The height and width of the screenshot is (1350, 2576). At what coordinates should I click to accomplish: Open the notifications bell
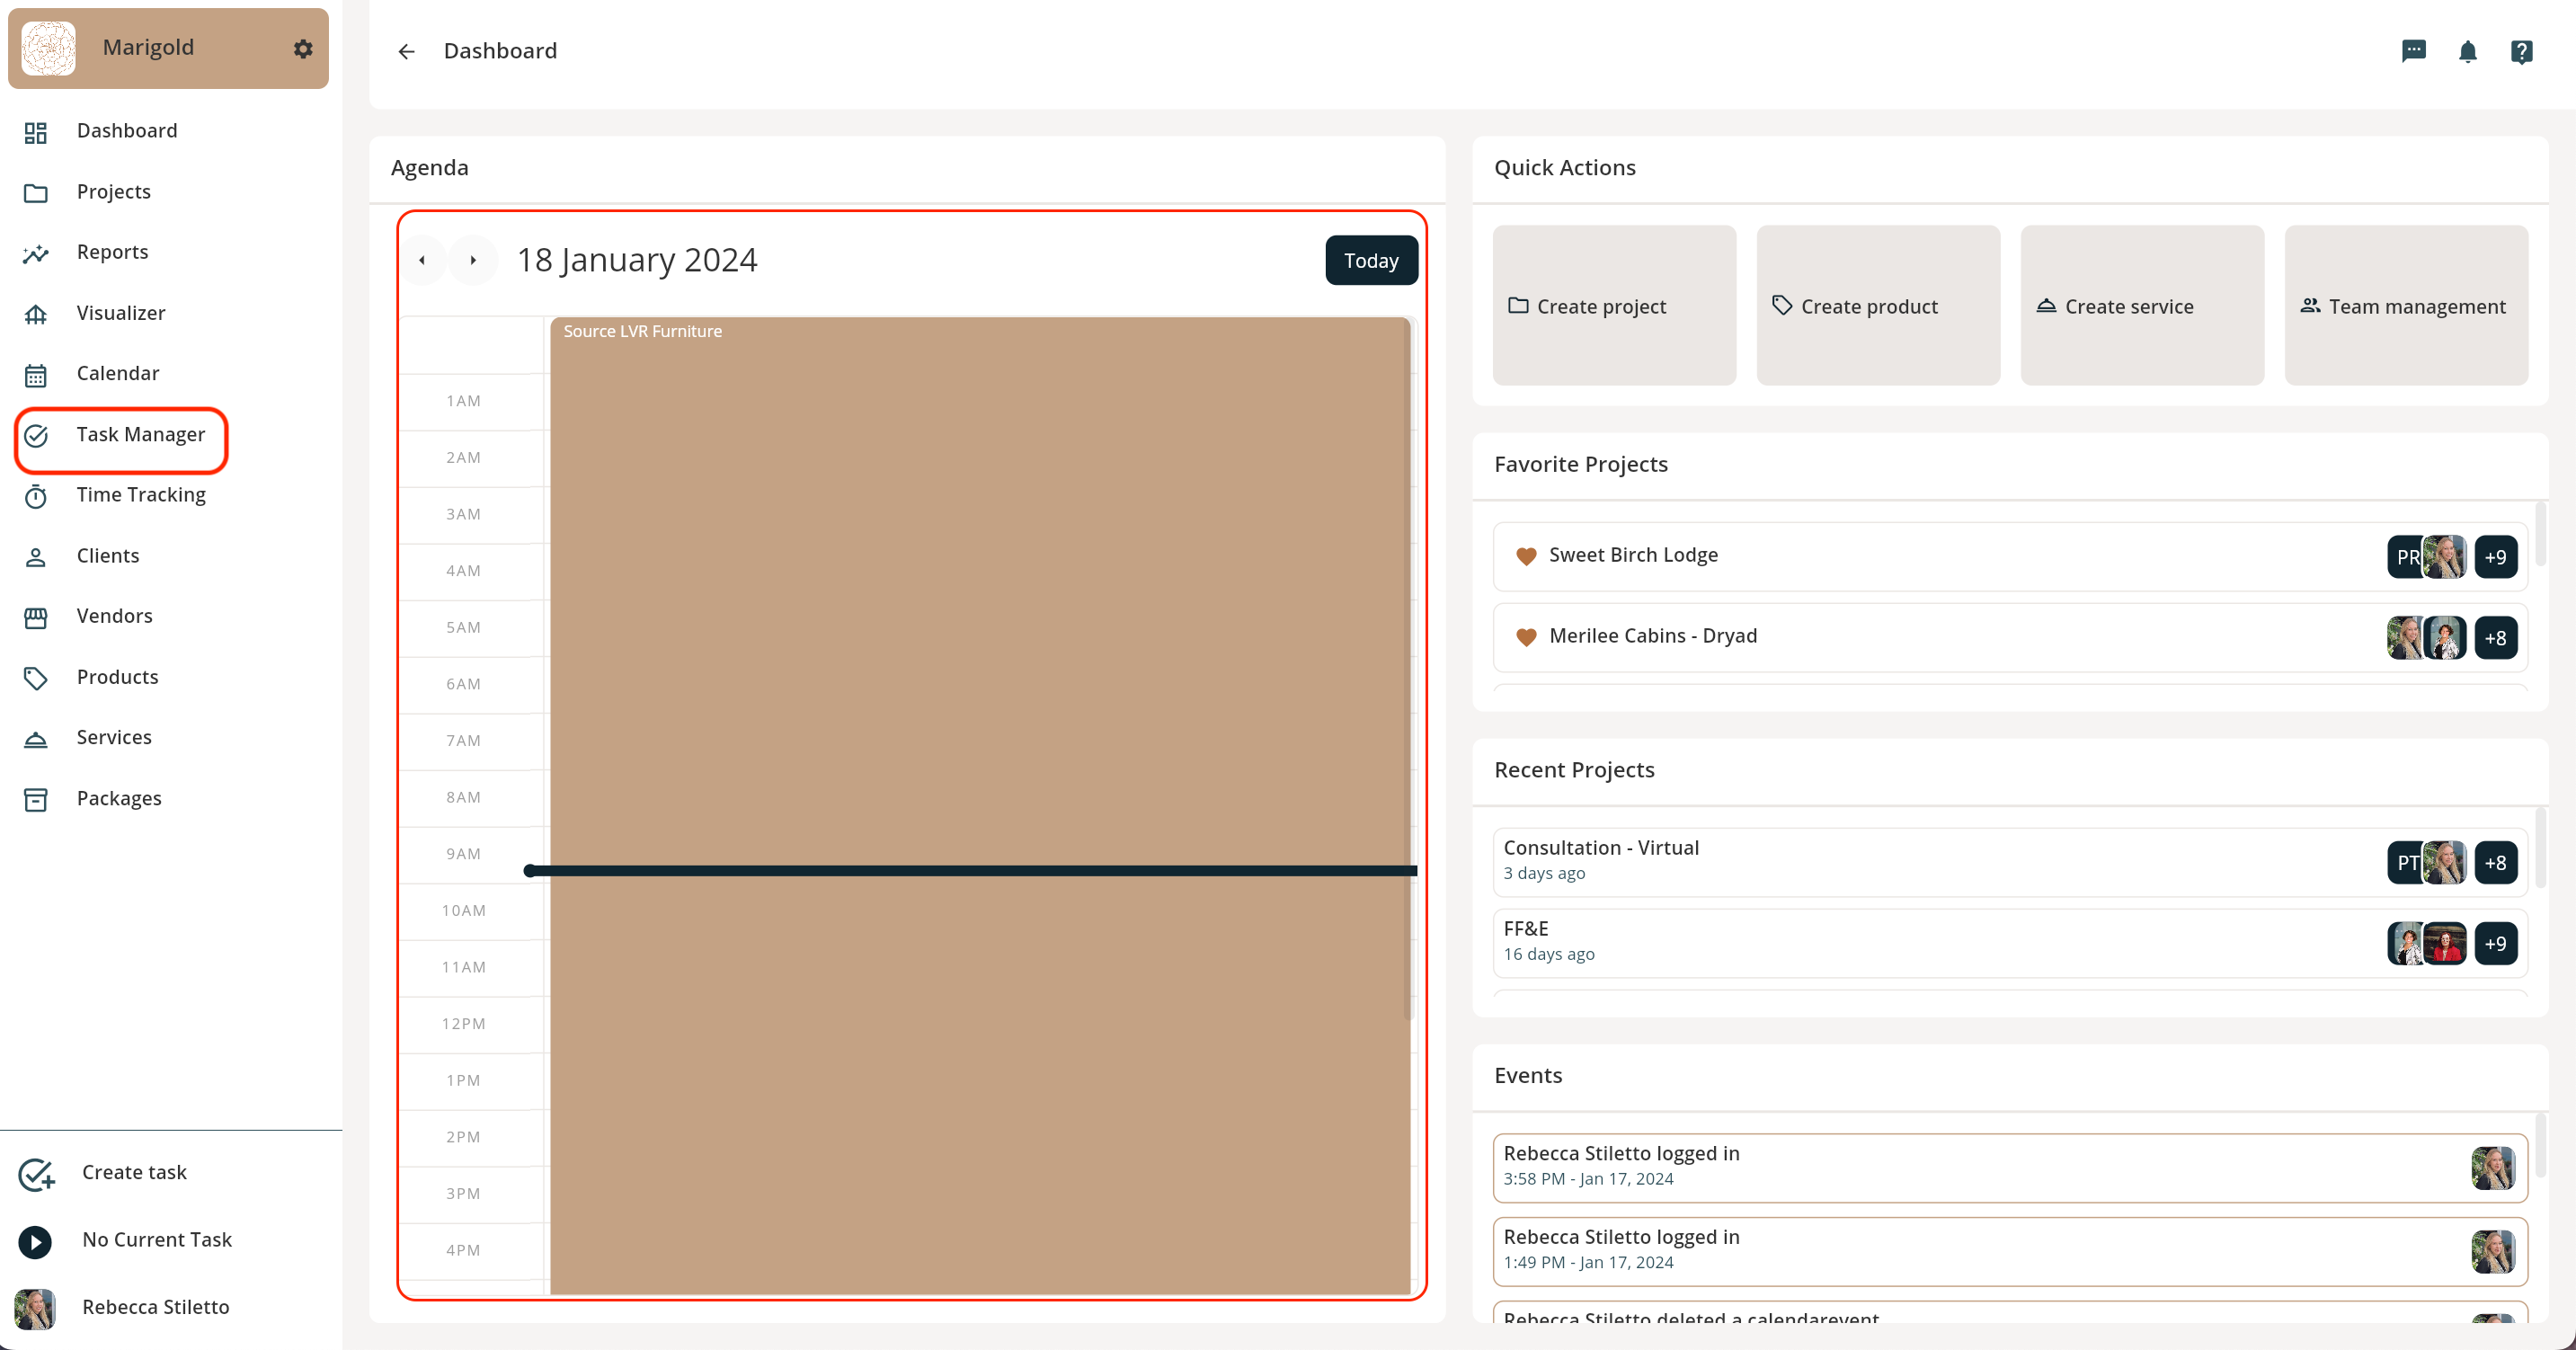pos(2467,51)
